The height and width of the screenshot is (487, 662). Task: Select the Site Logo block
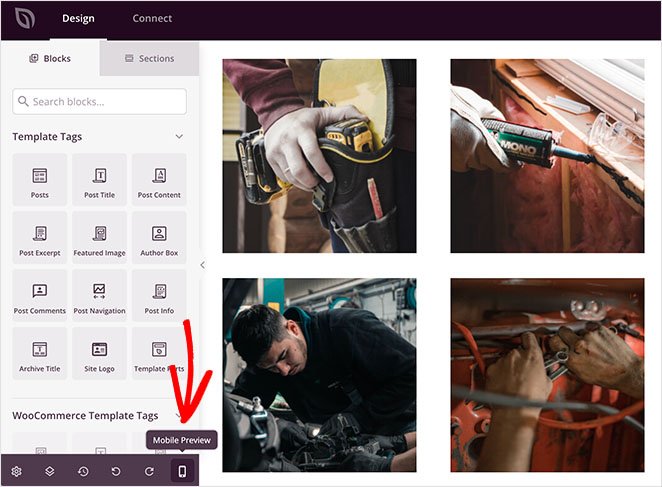(x=99, y=353)
